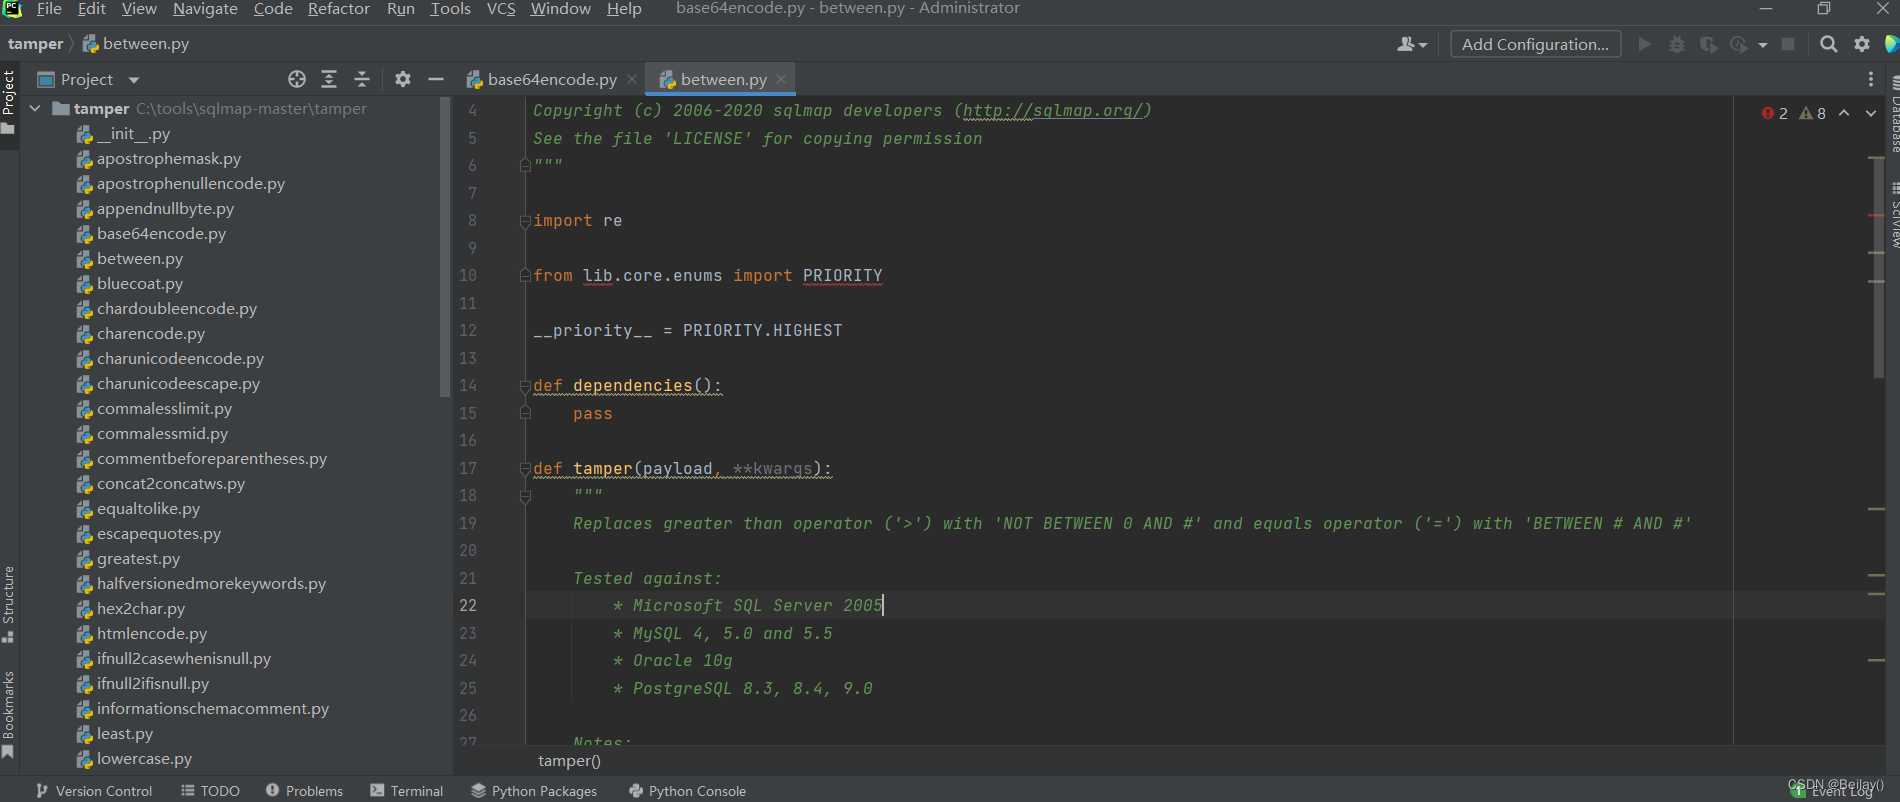Go to next highlighted error arrow
The height and width of the screenshot is (802, 1900).
click(1871, 113)
